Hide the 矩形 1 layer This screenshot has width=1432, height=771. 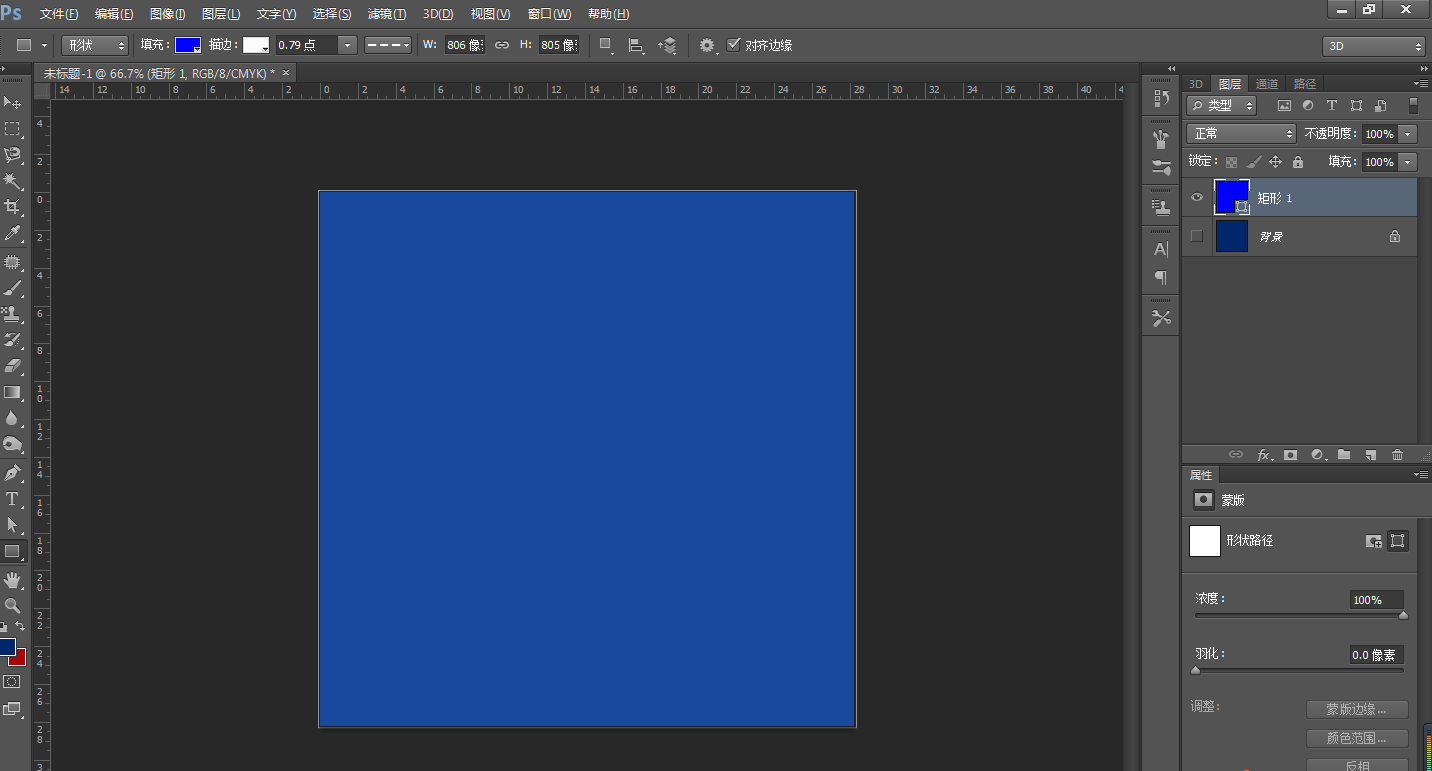point(1197,198)
